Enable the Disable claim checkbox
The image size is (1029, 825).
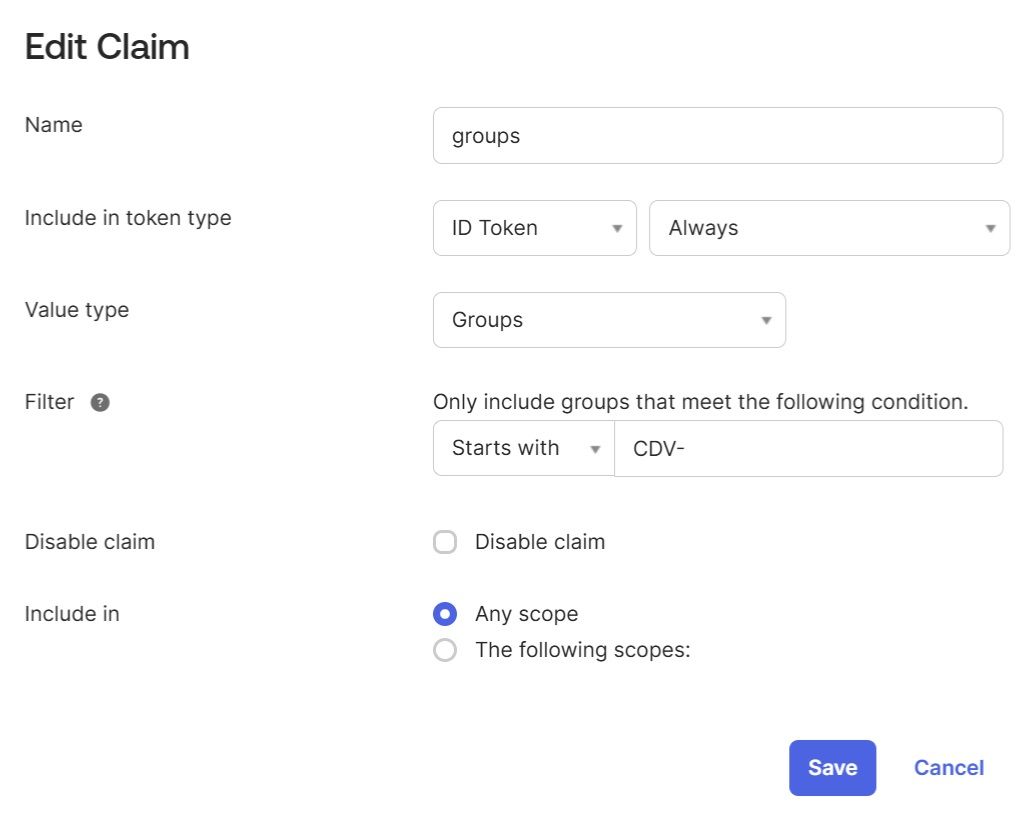[445, 542]
